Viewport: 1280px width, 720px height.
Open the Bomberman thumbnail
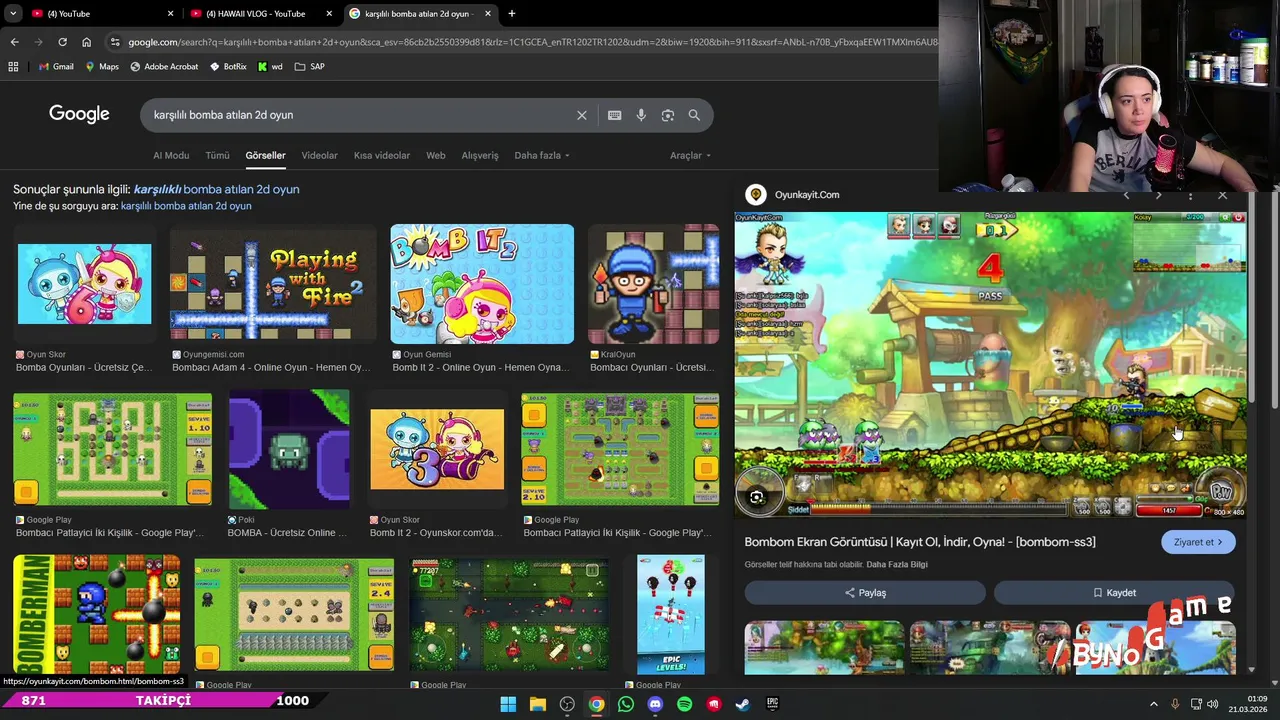tap(97, 615)
